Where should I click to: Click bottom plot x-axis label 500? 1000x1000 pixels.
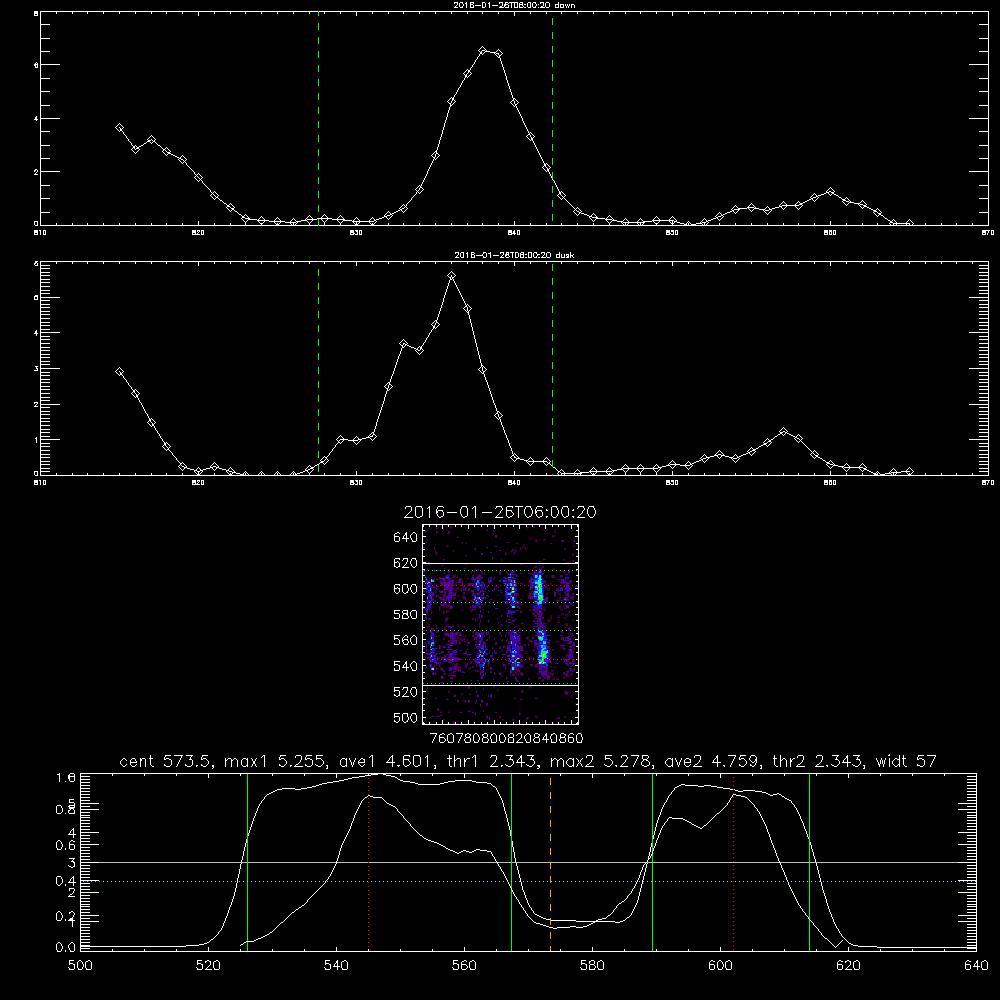[x=80, y=966]
